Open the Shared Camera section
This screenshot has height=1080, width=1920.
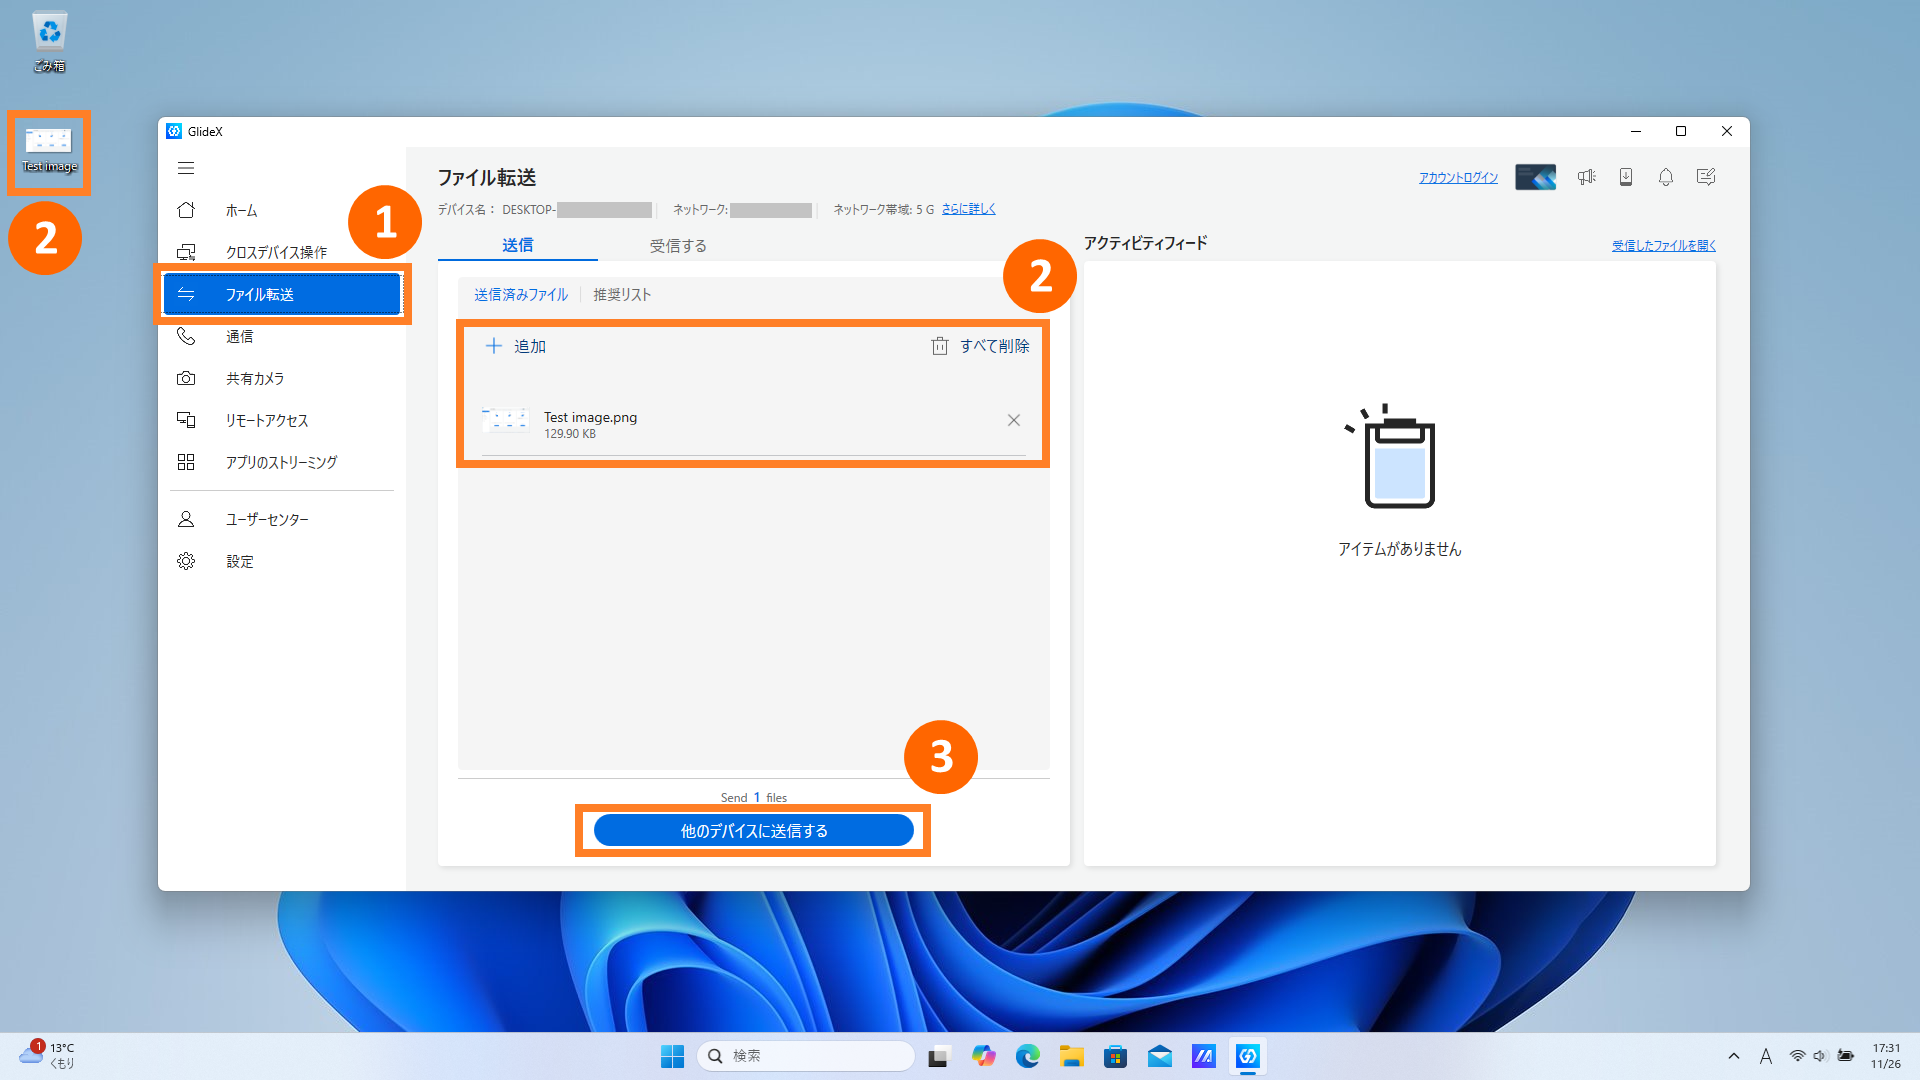point(254,379)
